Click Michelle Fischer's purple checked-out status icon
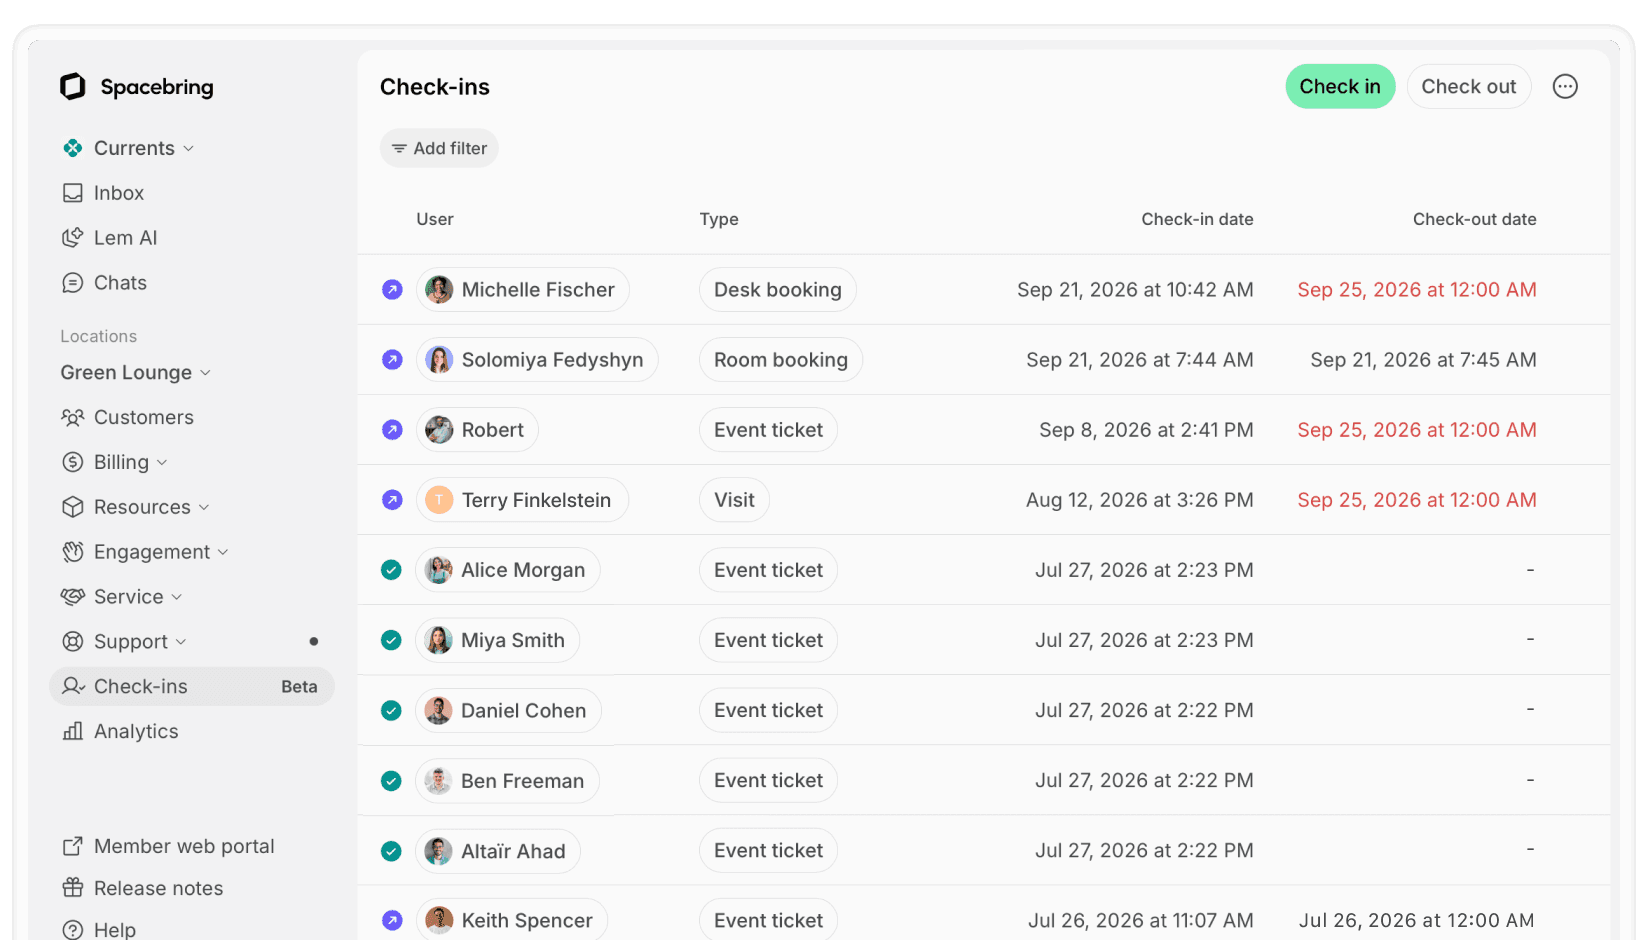 coord(392,290)
